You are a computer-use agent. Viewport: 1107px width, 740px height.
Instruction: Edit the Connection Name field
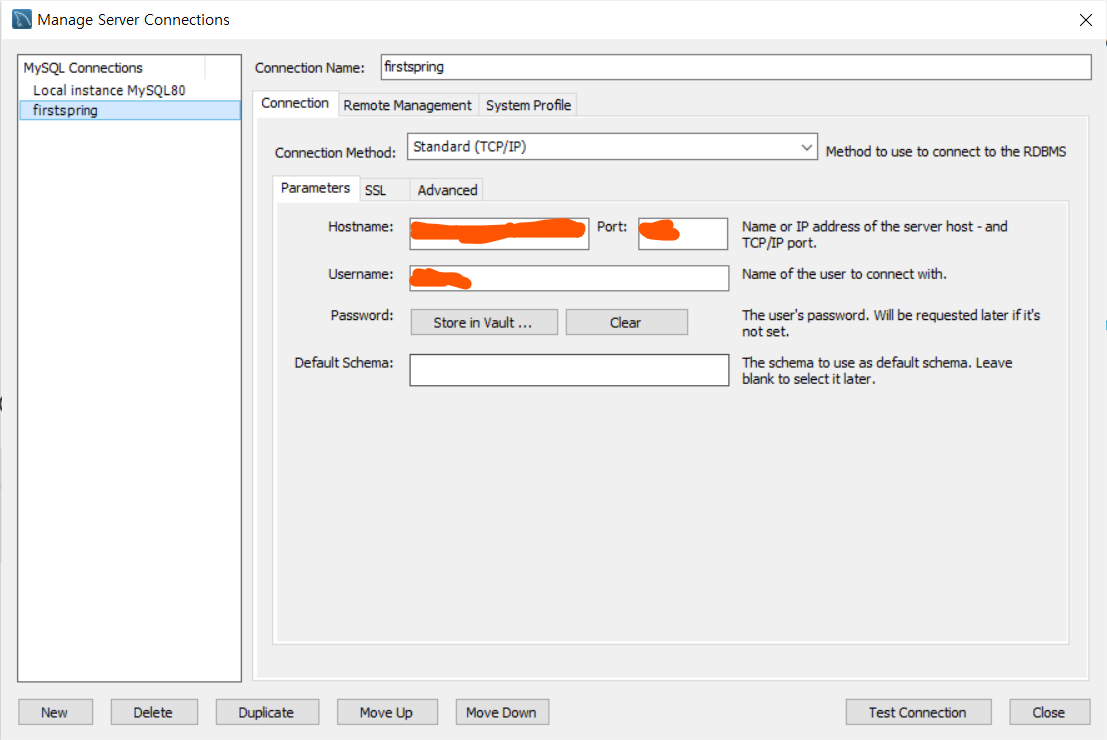point(736,67)
